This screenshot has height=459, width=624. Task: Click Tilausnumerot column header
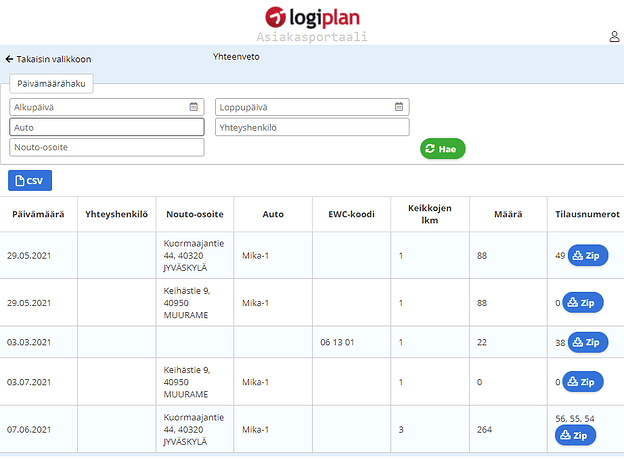click(x=587, y=214)
